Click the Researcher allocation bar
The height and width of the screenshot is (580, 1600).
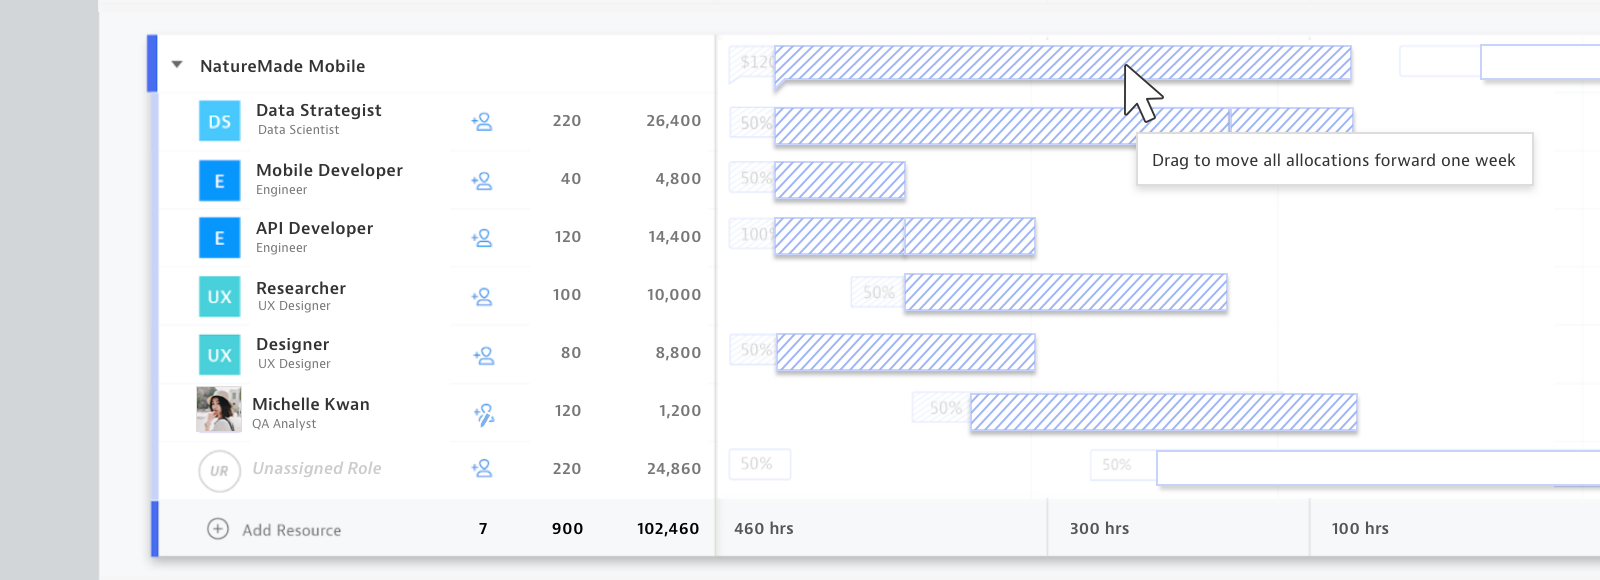pos(1065,293)
